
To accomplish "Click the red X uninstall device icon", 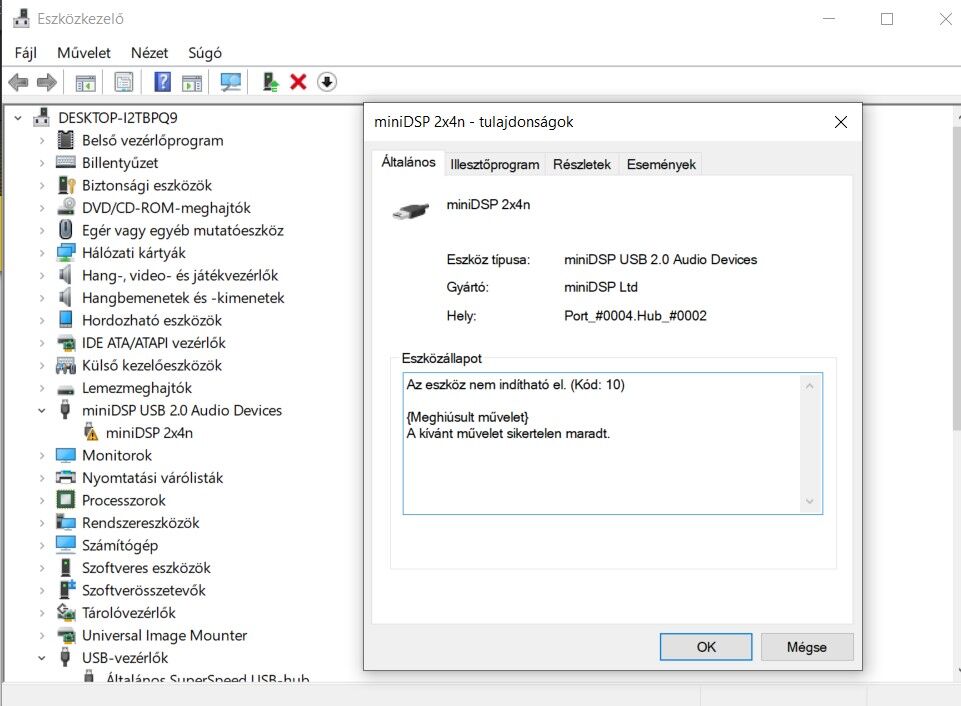I will tap(298, 82).
